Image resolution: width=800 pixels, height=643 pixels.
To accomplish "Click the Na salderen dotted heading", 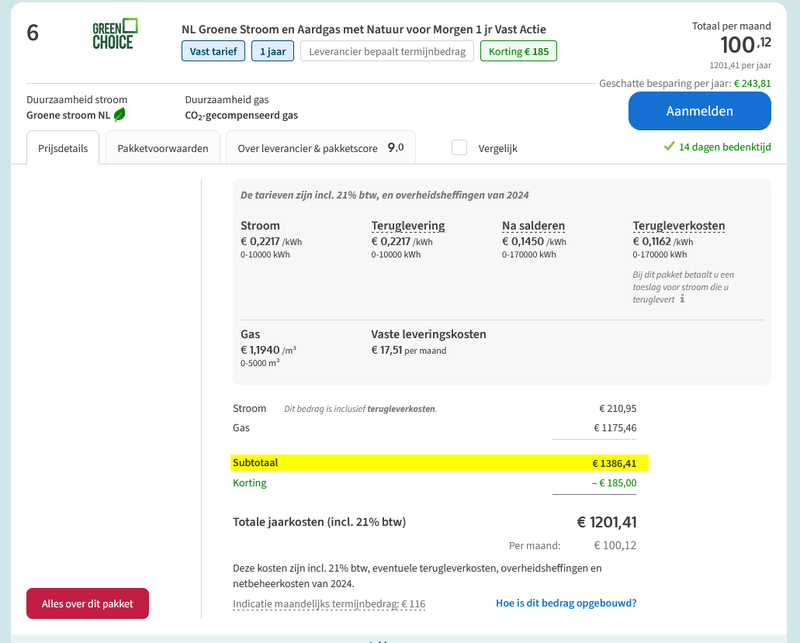I will click(x=533, y=226).
